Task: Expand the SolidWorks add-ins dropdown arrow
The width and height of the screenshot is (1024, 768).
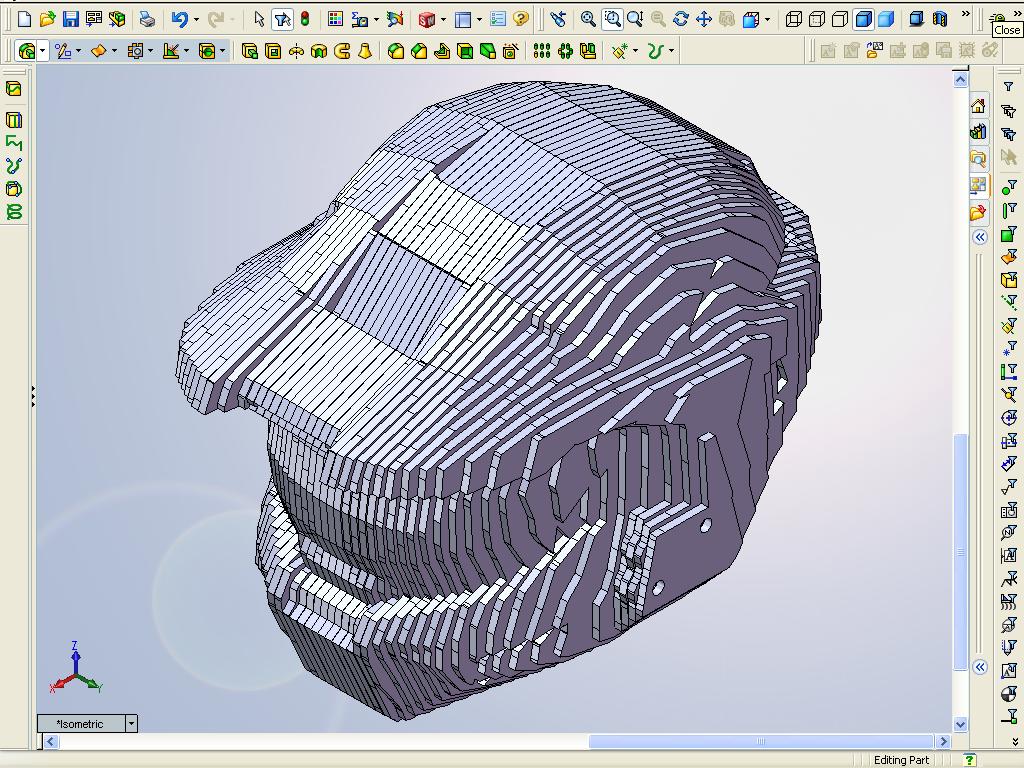Action: pos(443,20)
